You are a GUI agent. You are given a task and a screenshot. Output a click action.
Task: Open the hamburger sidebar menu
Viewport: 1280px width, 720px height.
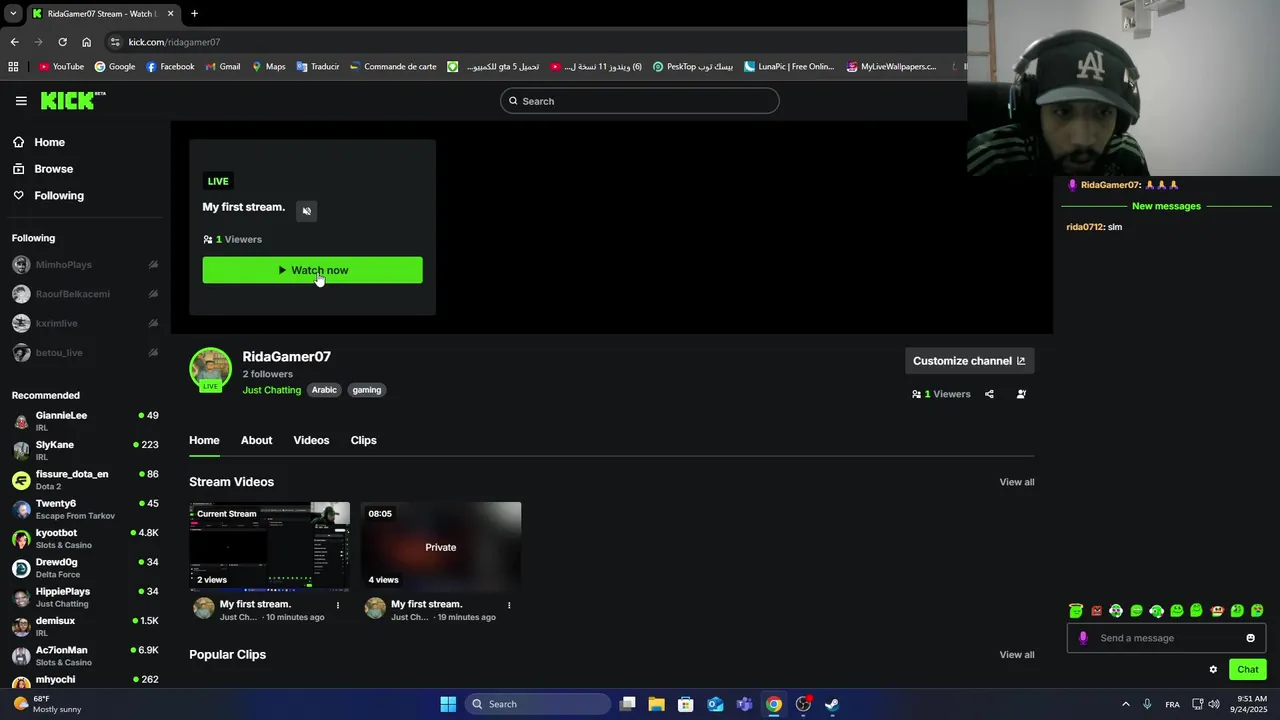pyautogui.click(x=21, y=101)
